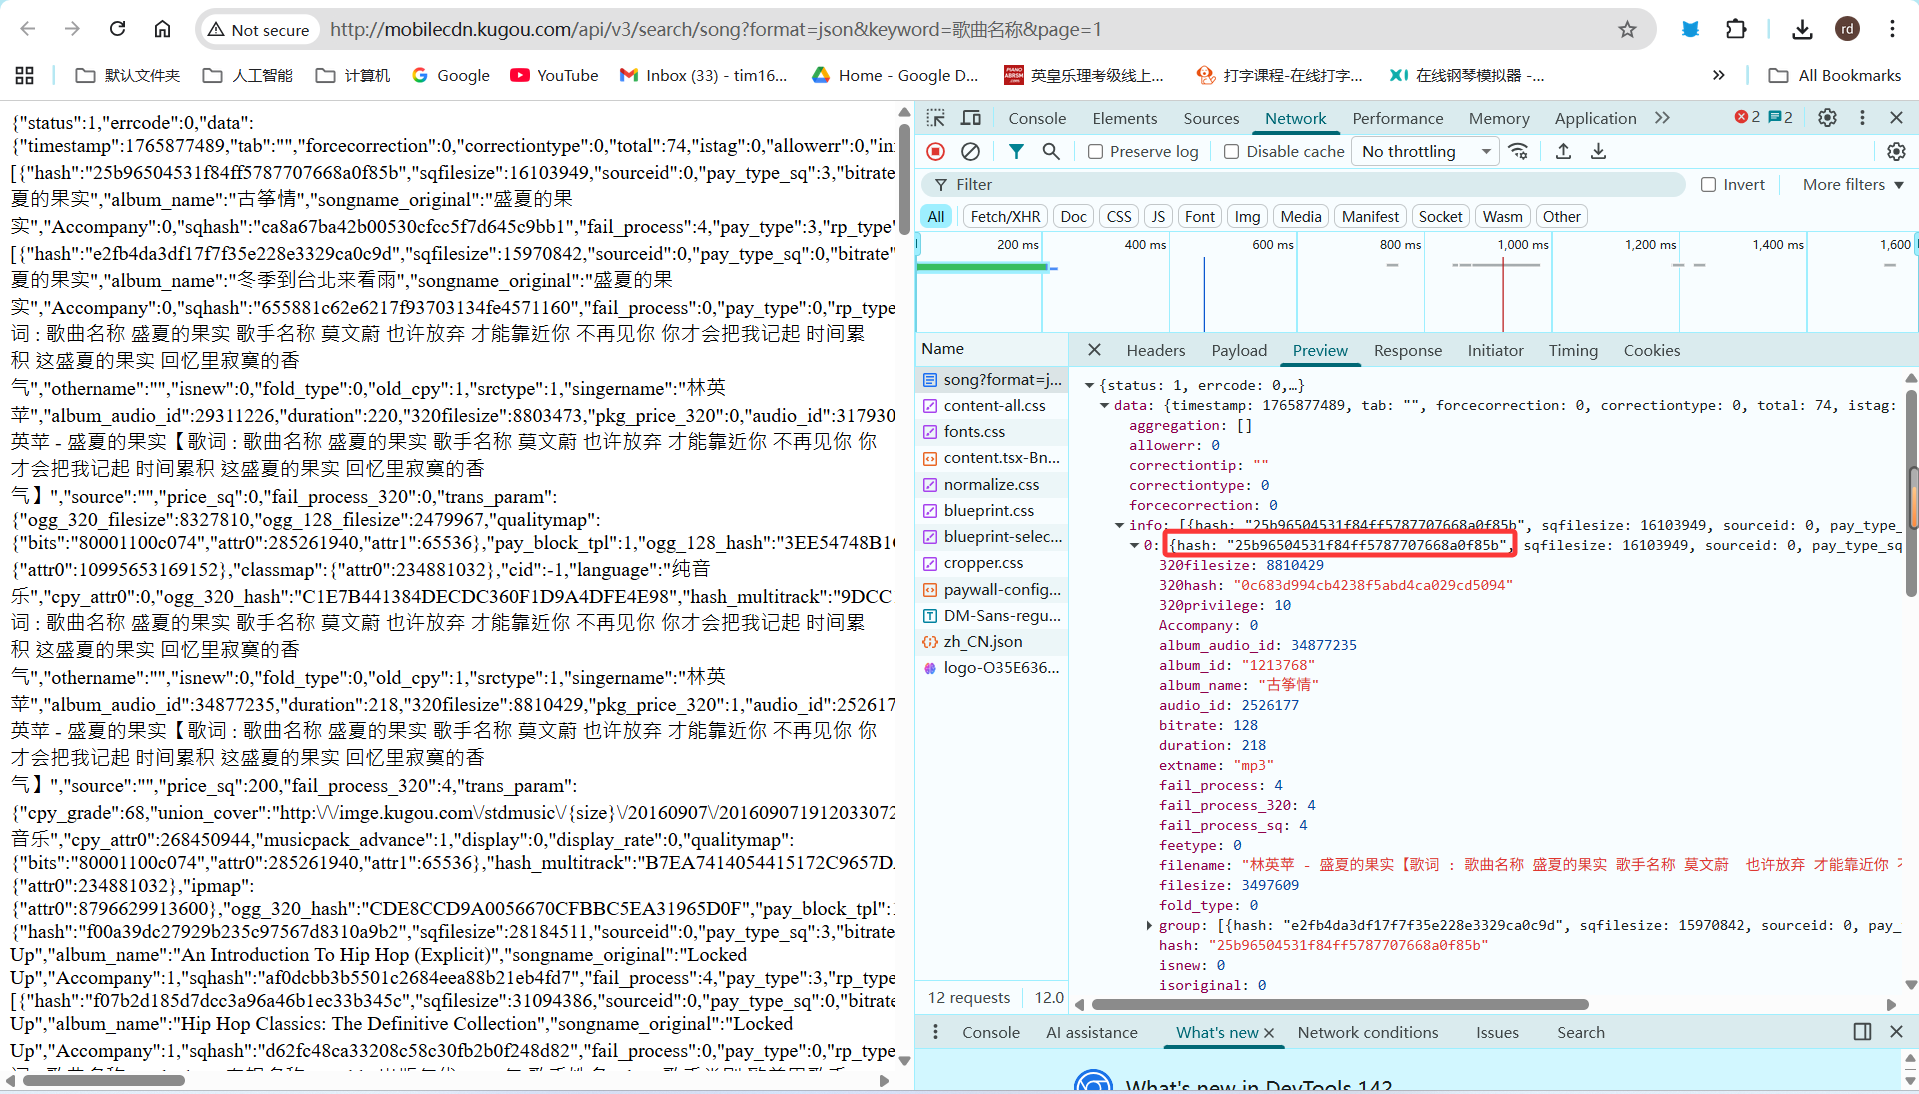
Task: Open the DevTools customize three-dot menu
Action: [1862, 118]
